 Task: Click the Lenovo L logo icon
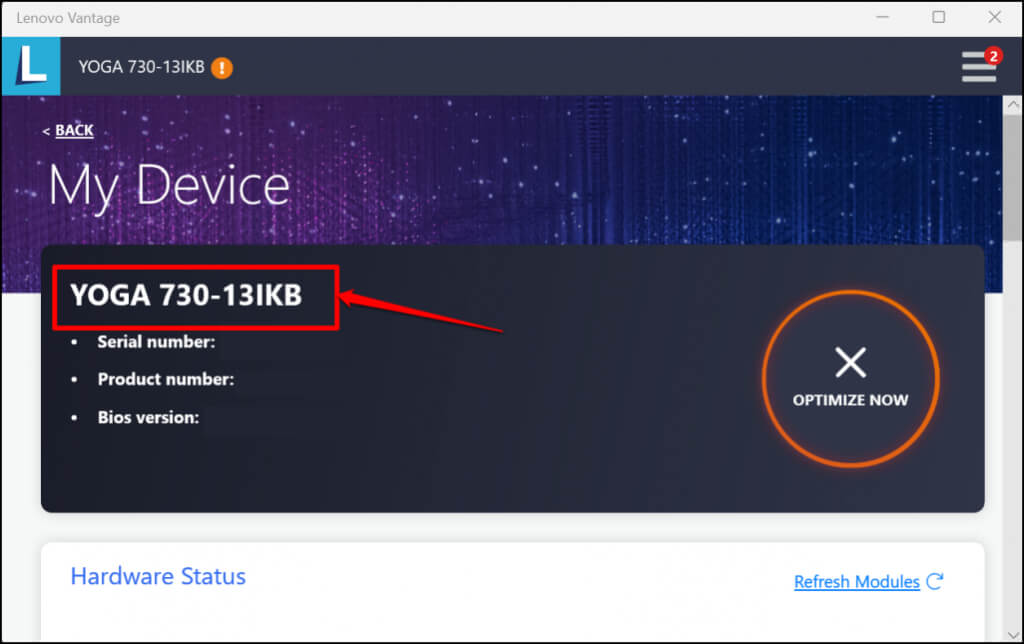[30, 66]
